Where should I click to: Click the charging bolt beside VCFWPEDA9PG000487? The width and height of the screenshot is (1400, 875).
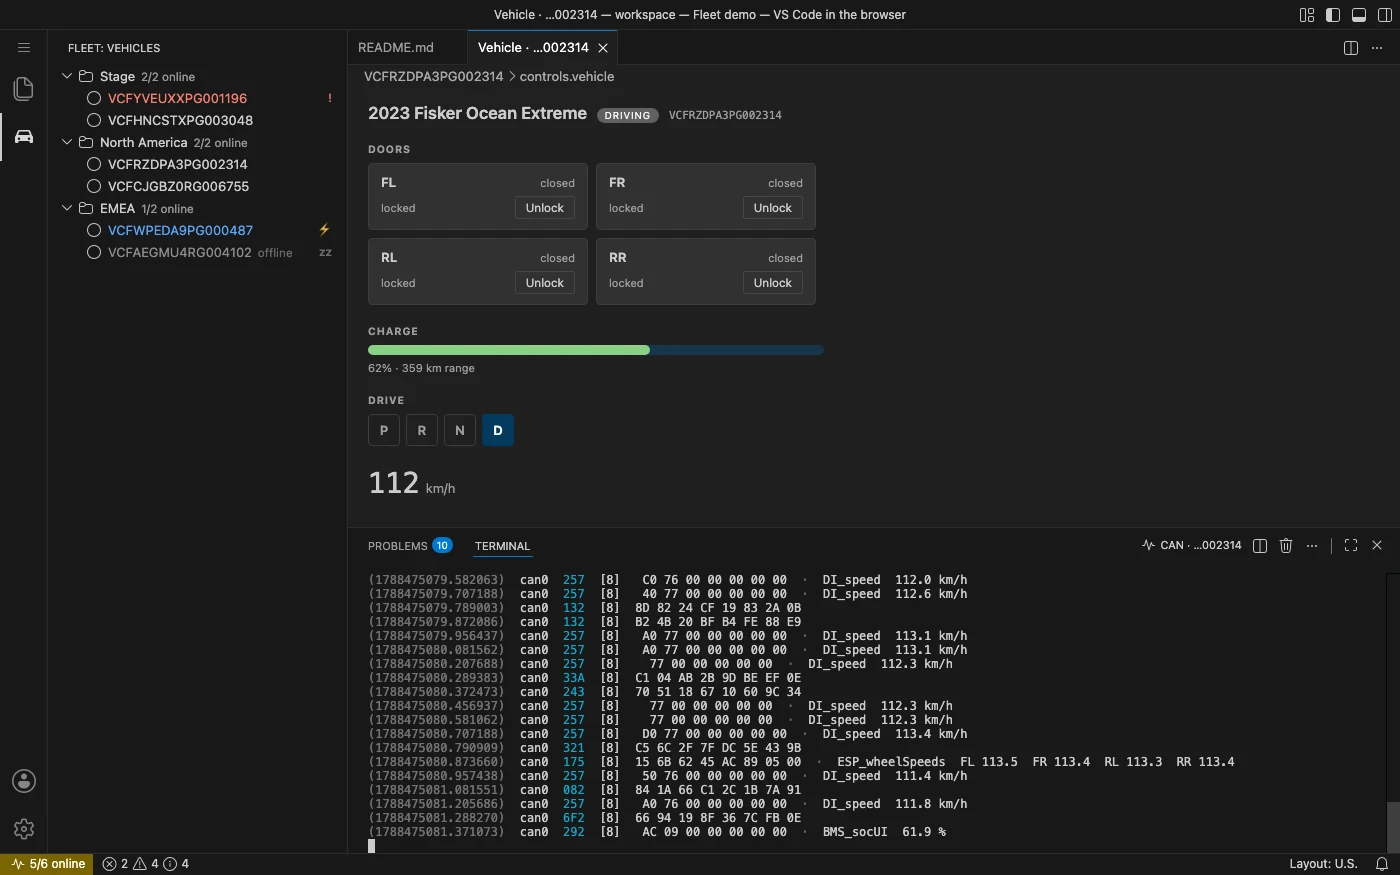(x=324, y=230)
